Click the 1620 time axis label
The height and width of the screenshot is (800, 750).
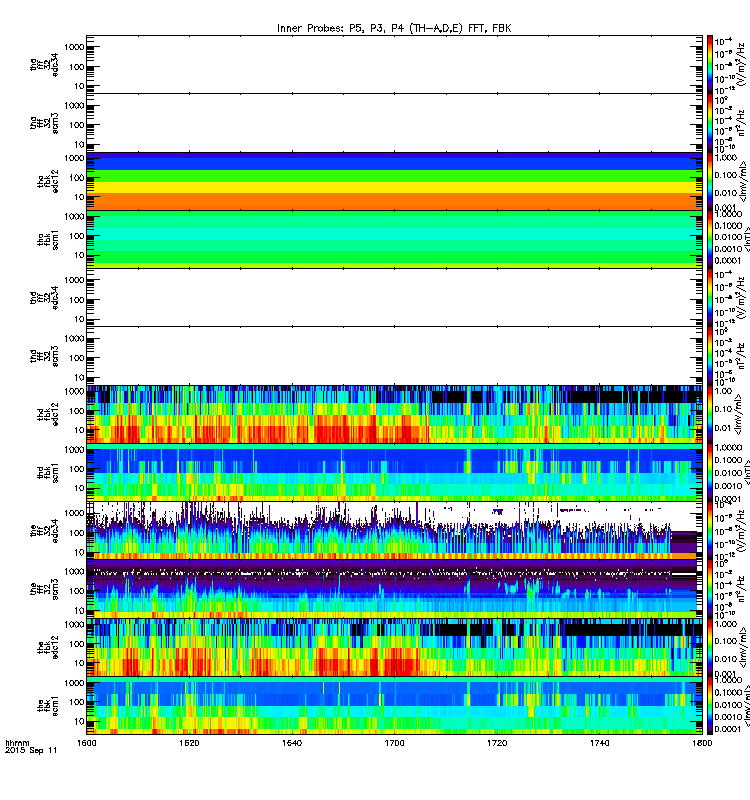tap(189, 743)
